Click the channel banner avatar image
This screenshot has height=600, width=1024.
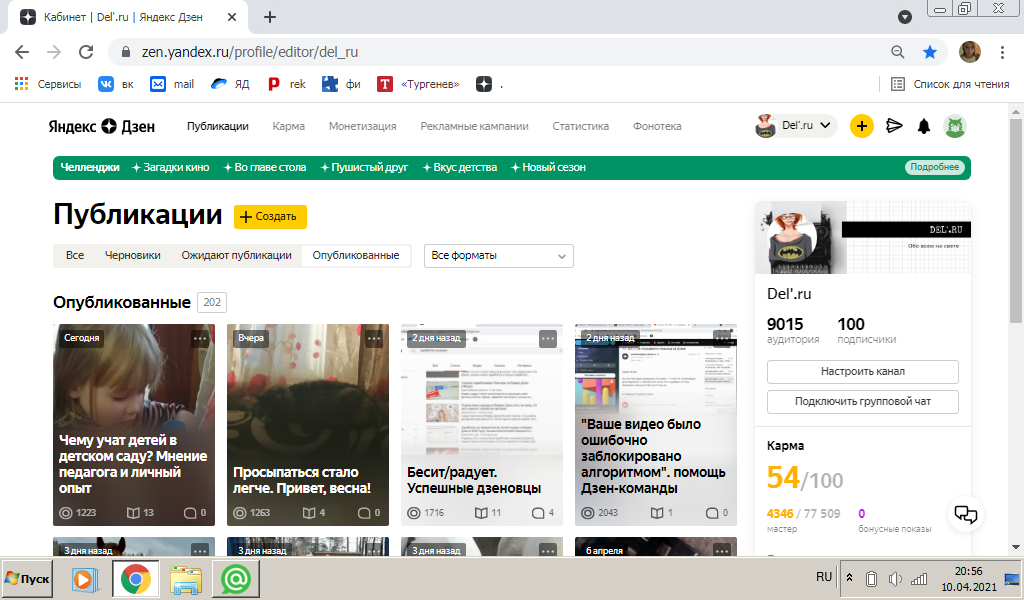tap(792, 237)
